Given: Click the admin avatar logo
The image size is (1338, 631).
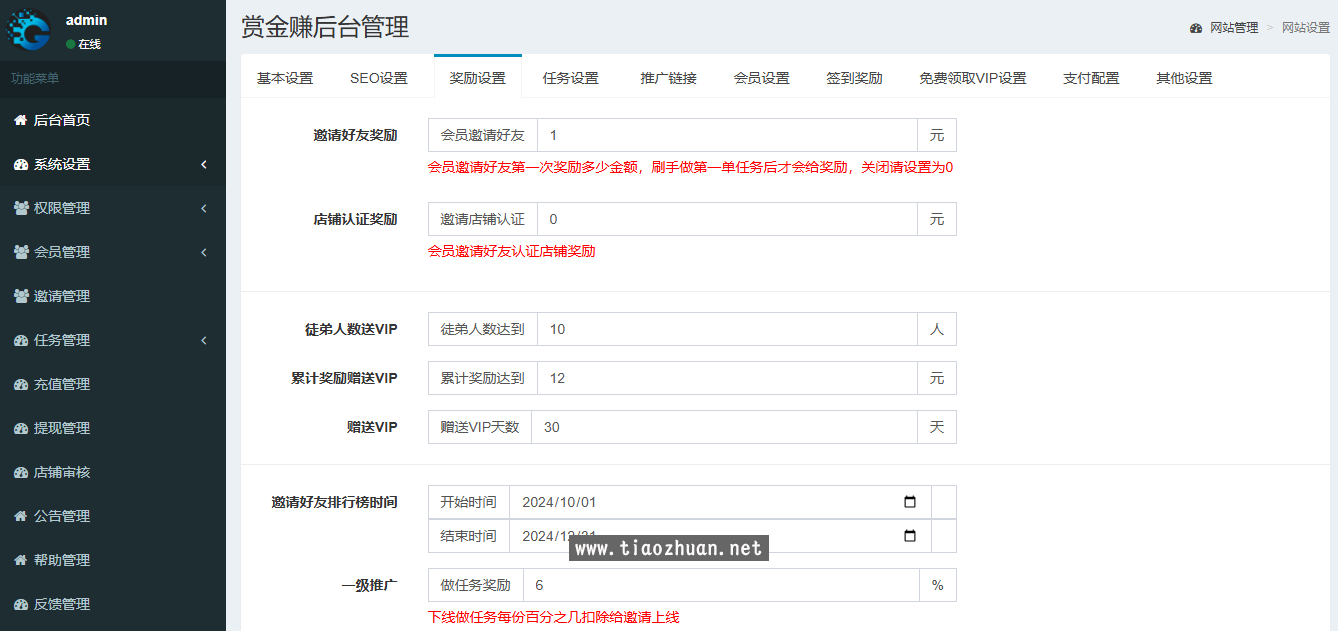Looking at the screenshot, I should (x=29, y=30).
